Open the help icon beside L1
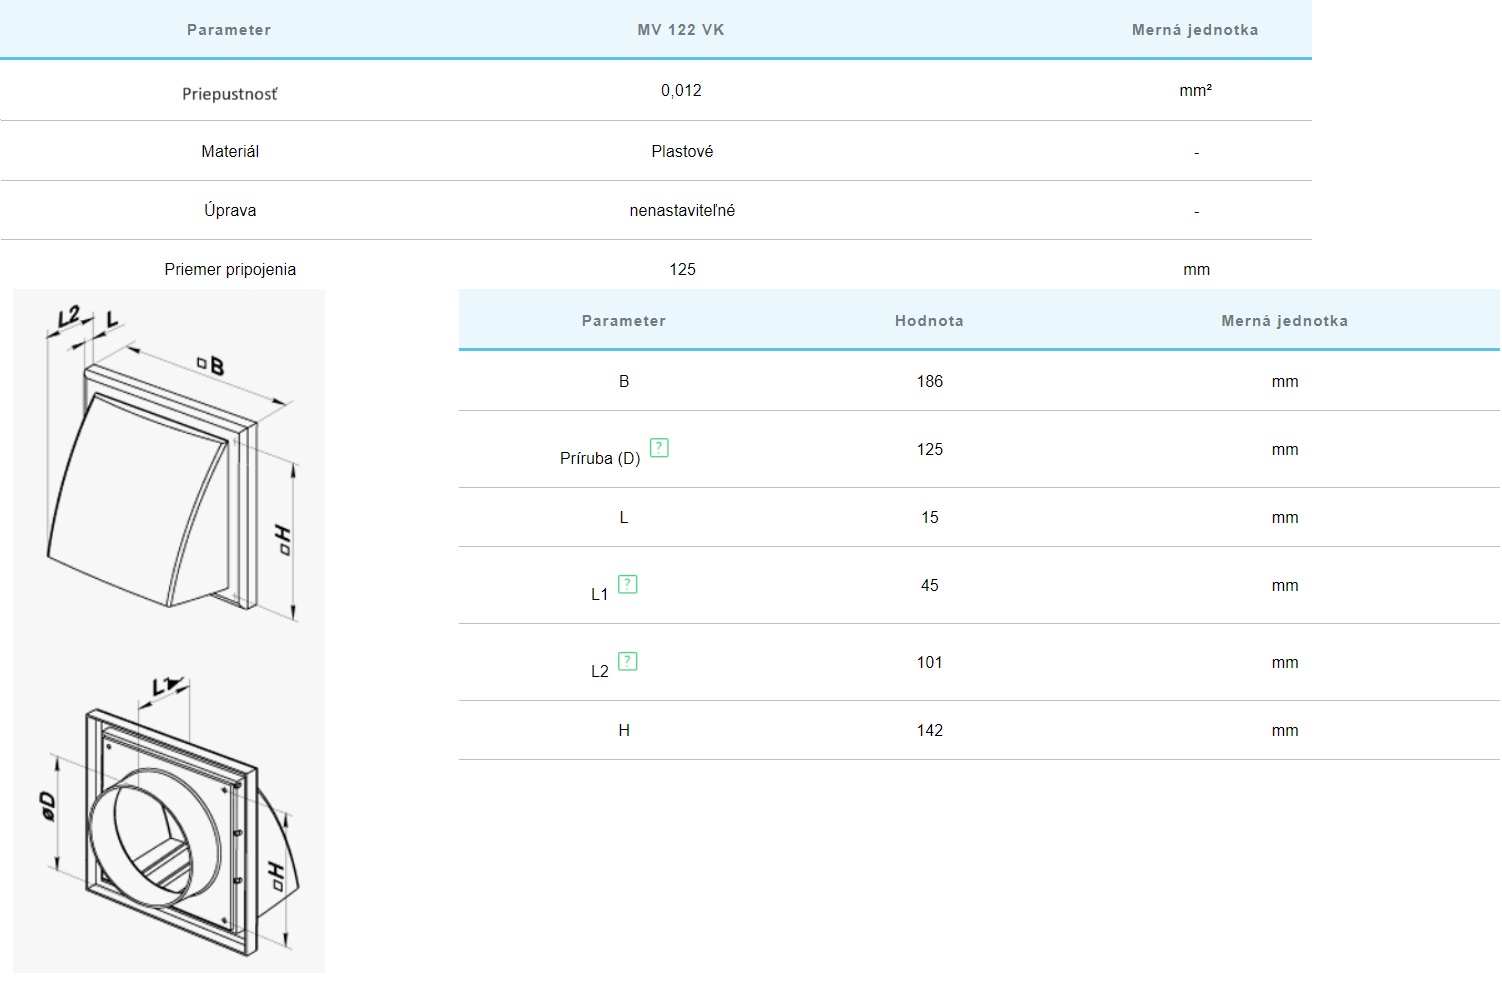The width and height of the screenshot is (1502, 995). coord(627,584)
